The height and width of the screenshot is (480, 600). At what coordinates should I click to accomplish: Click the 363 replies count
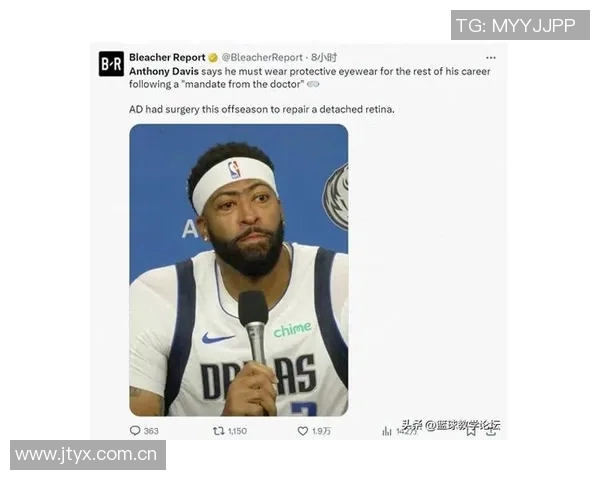click(151, 431)
